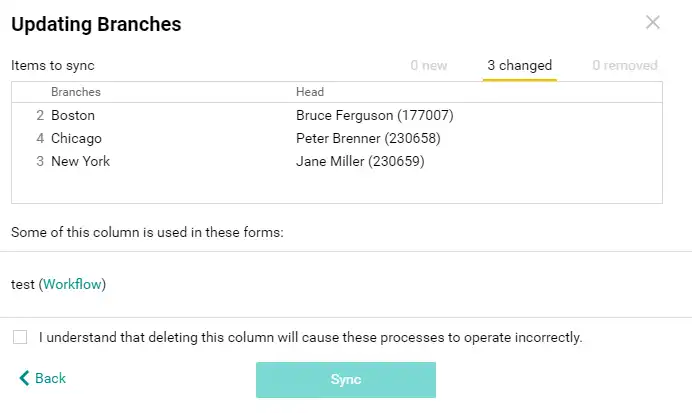Click the Head column header
This screenshot has height=413, width=692.
(310, 92)
